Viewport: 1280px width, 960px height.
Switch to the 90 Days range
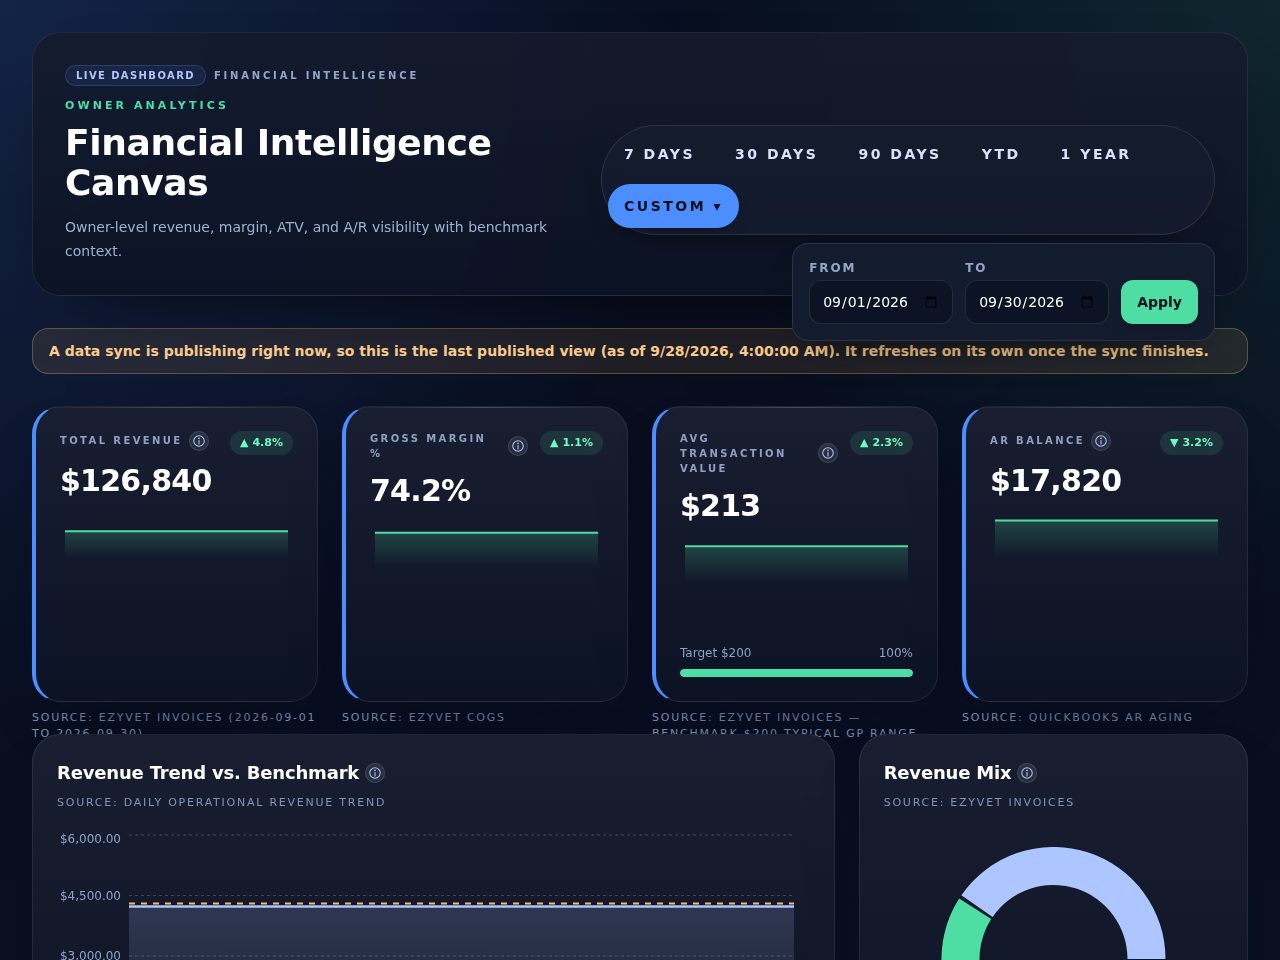click(x=899, y=154)
